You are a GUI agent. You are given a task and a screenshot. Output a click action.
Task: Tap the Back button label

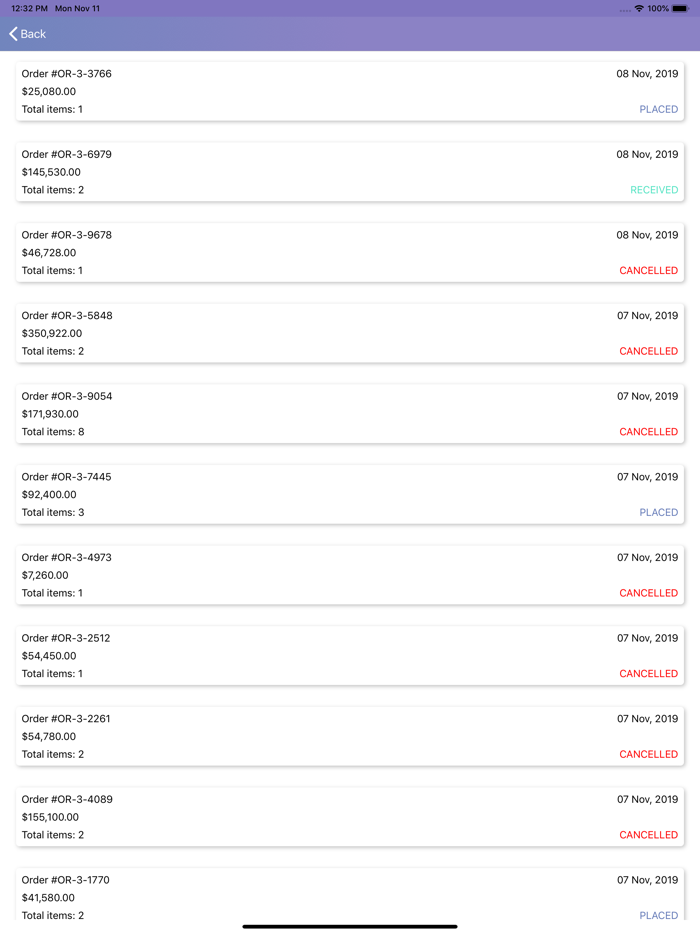click(x=34, y=34)
